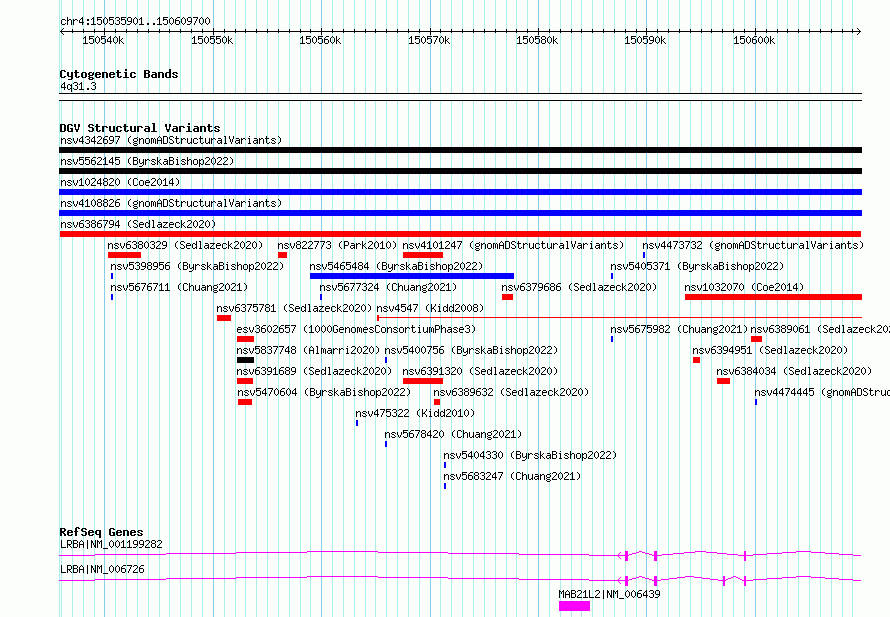Click the DGV Structural Variants track title
The image size is (890, 617).
pos(140,128)
